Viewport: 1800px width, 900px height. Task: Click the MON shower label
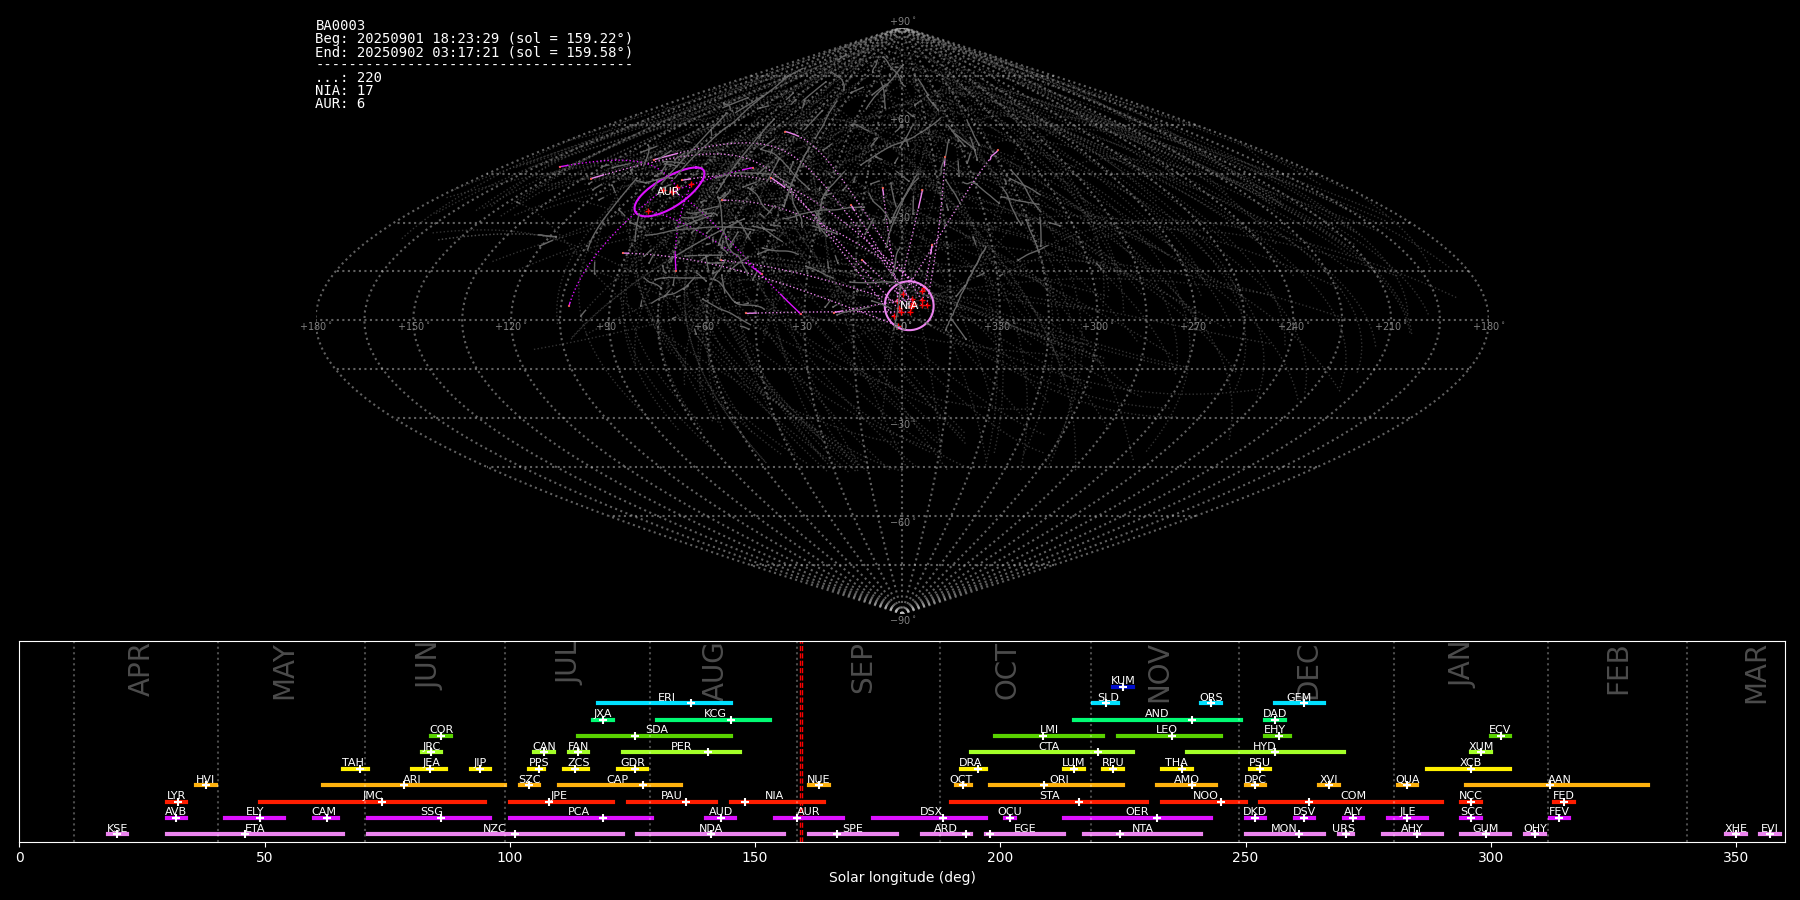(x=1284, y=829)
